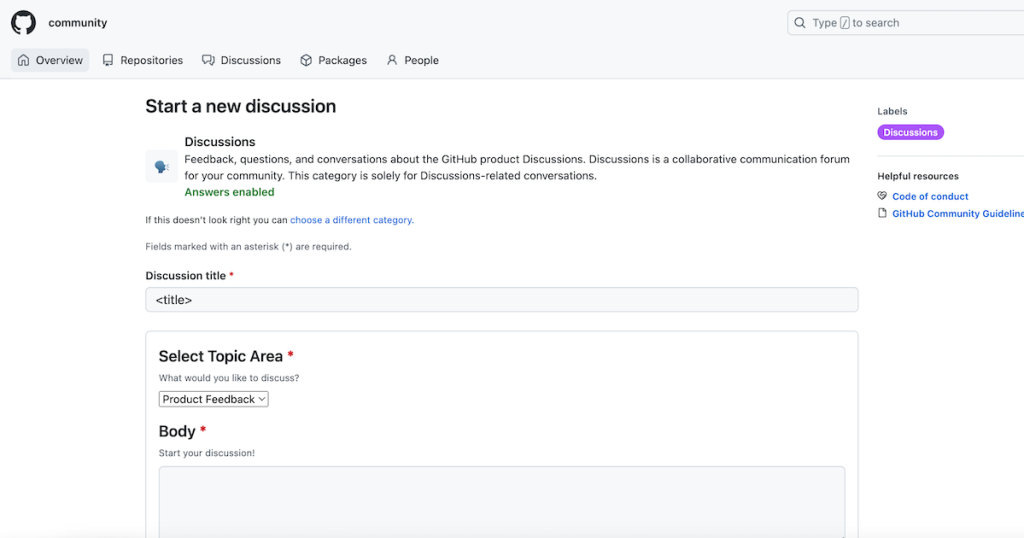This screenshot has height=538, width=1024.
Task: Click the GitHub logo icon
Action: click(x=23, y=22)
